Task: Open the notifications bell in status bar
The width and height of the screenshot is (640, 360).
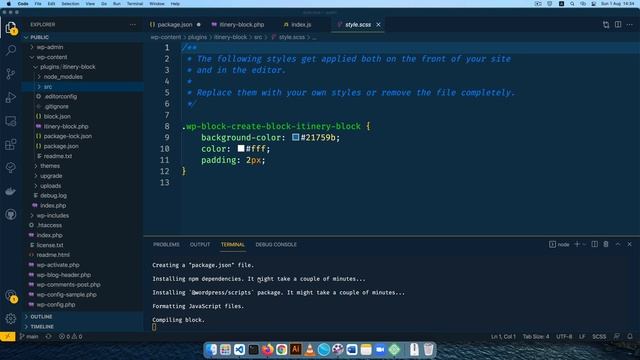Action: (630, 337)
